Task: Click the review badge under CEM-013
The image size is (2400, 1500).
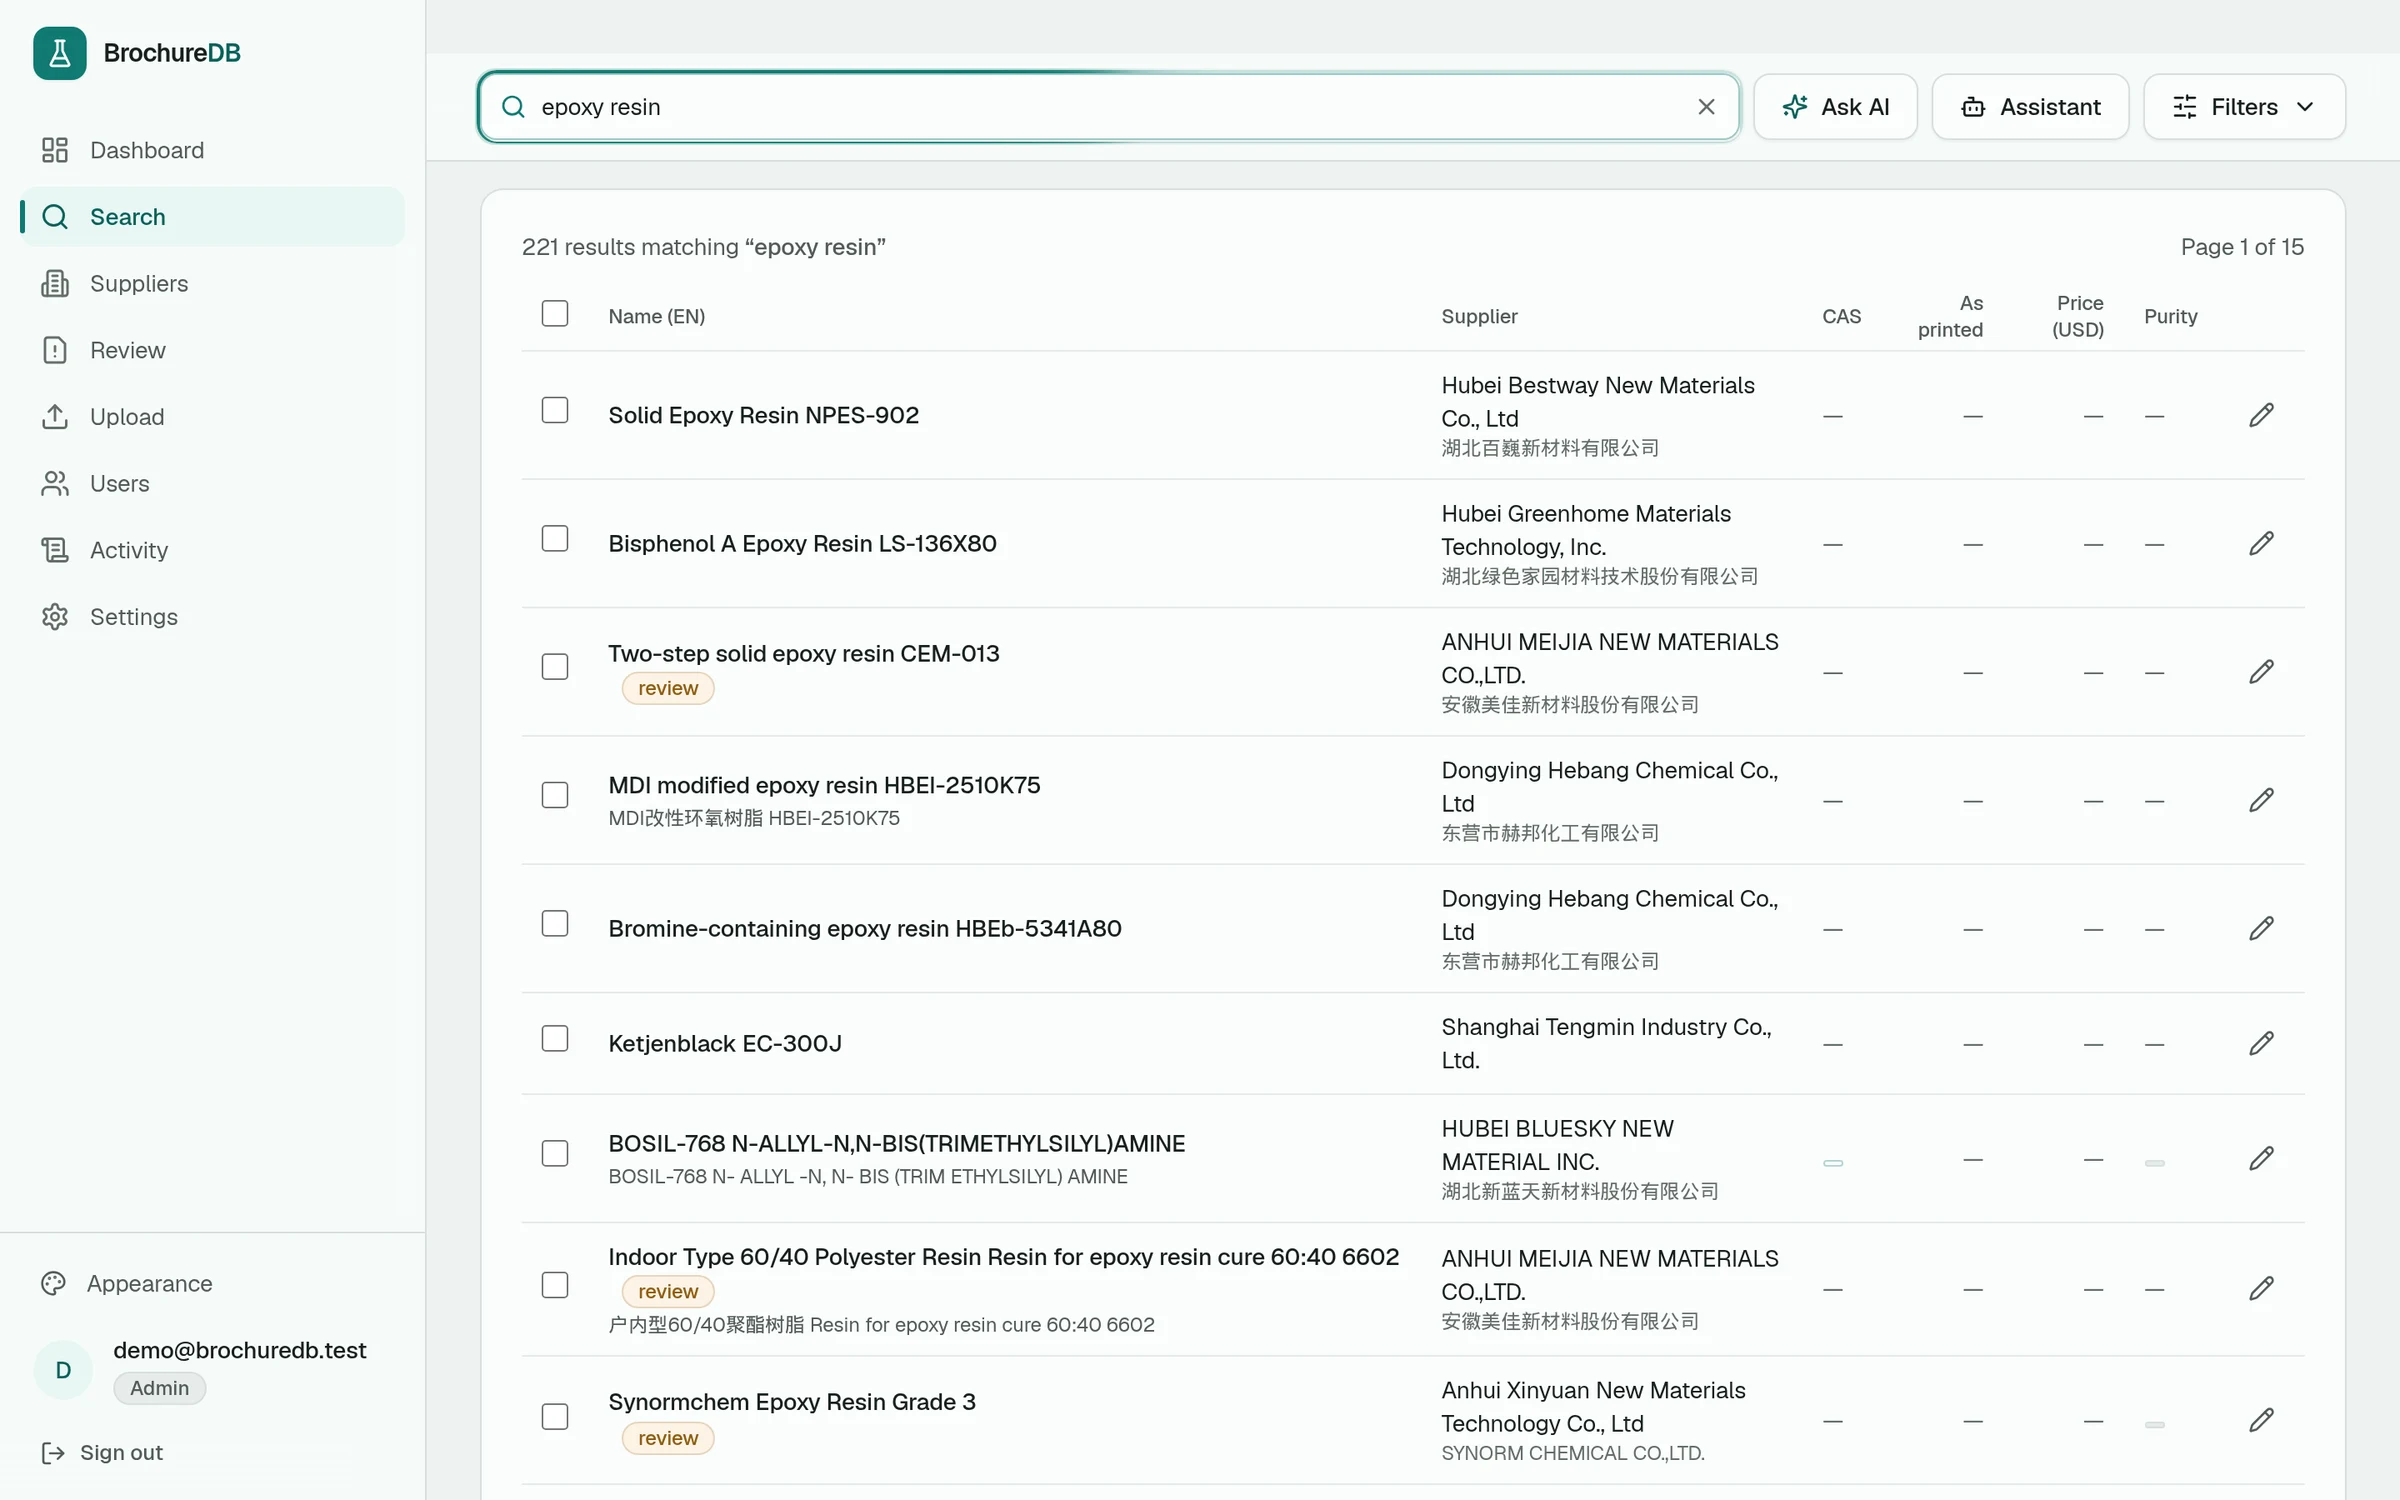Action: tap(668, 689)
